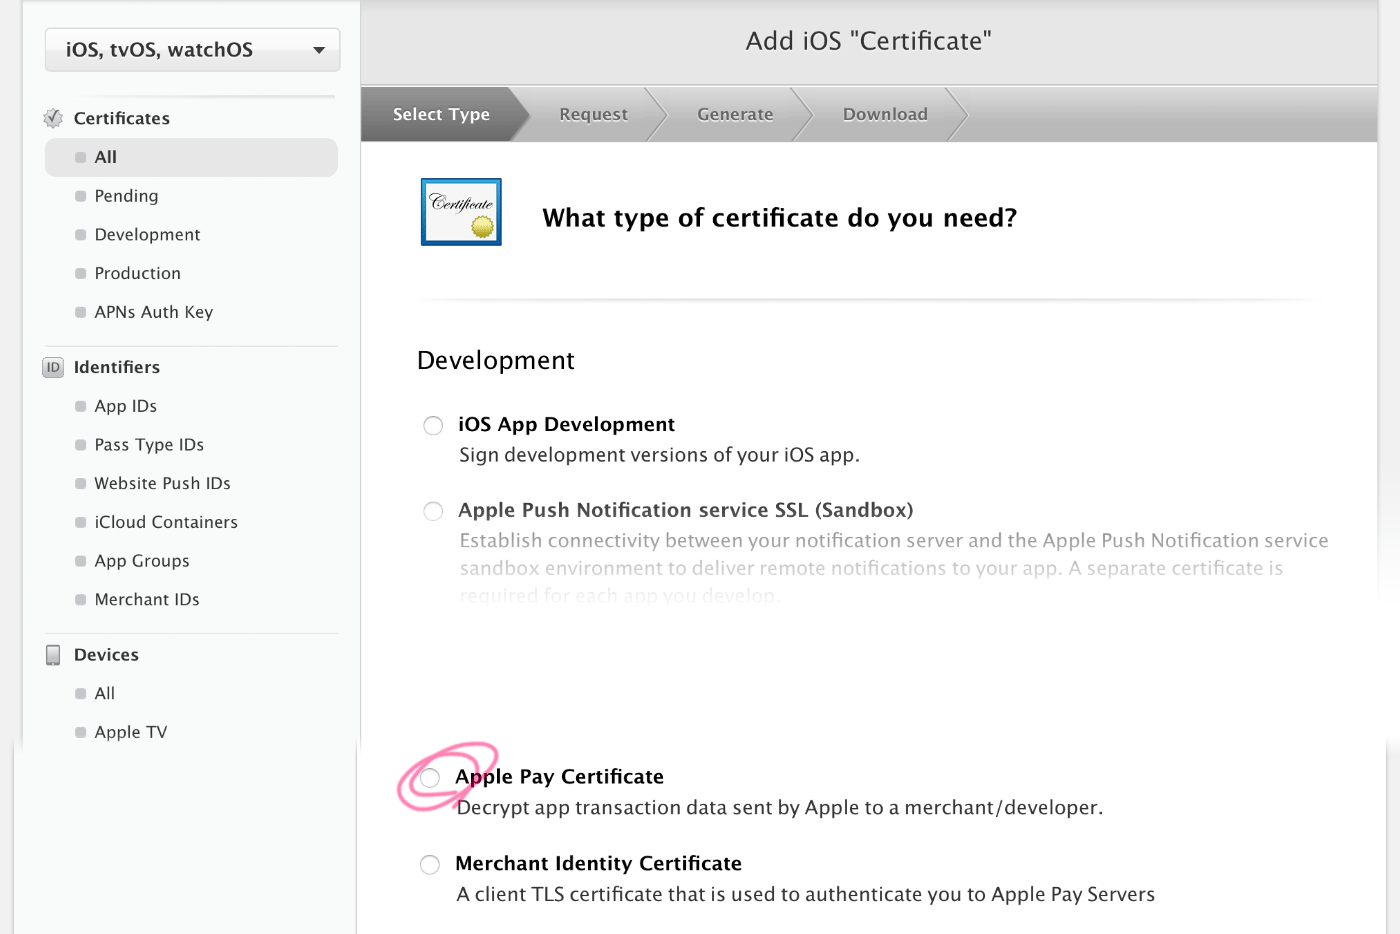This screenshot has width=1400, height=934.
Task: Click the Request step tab
Action: [x=593, y=114]
